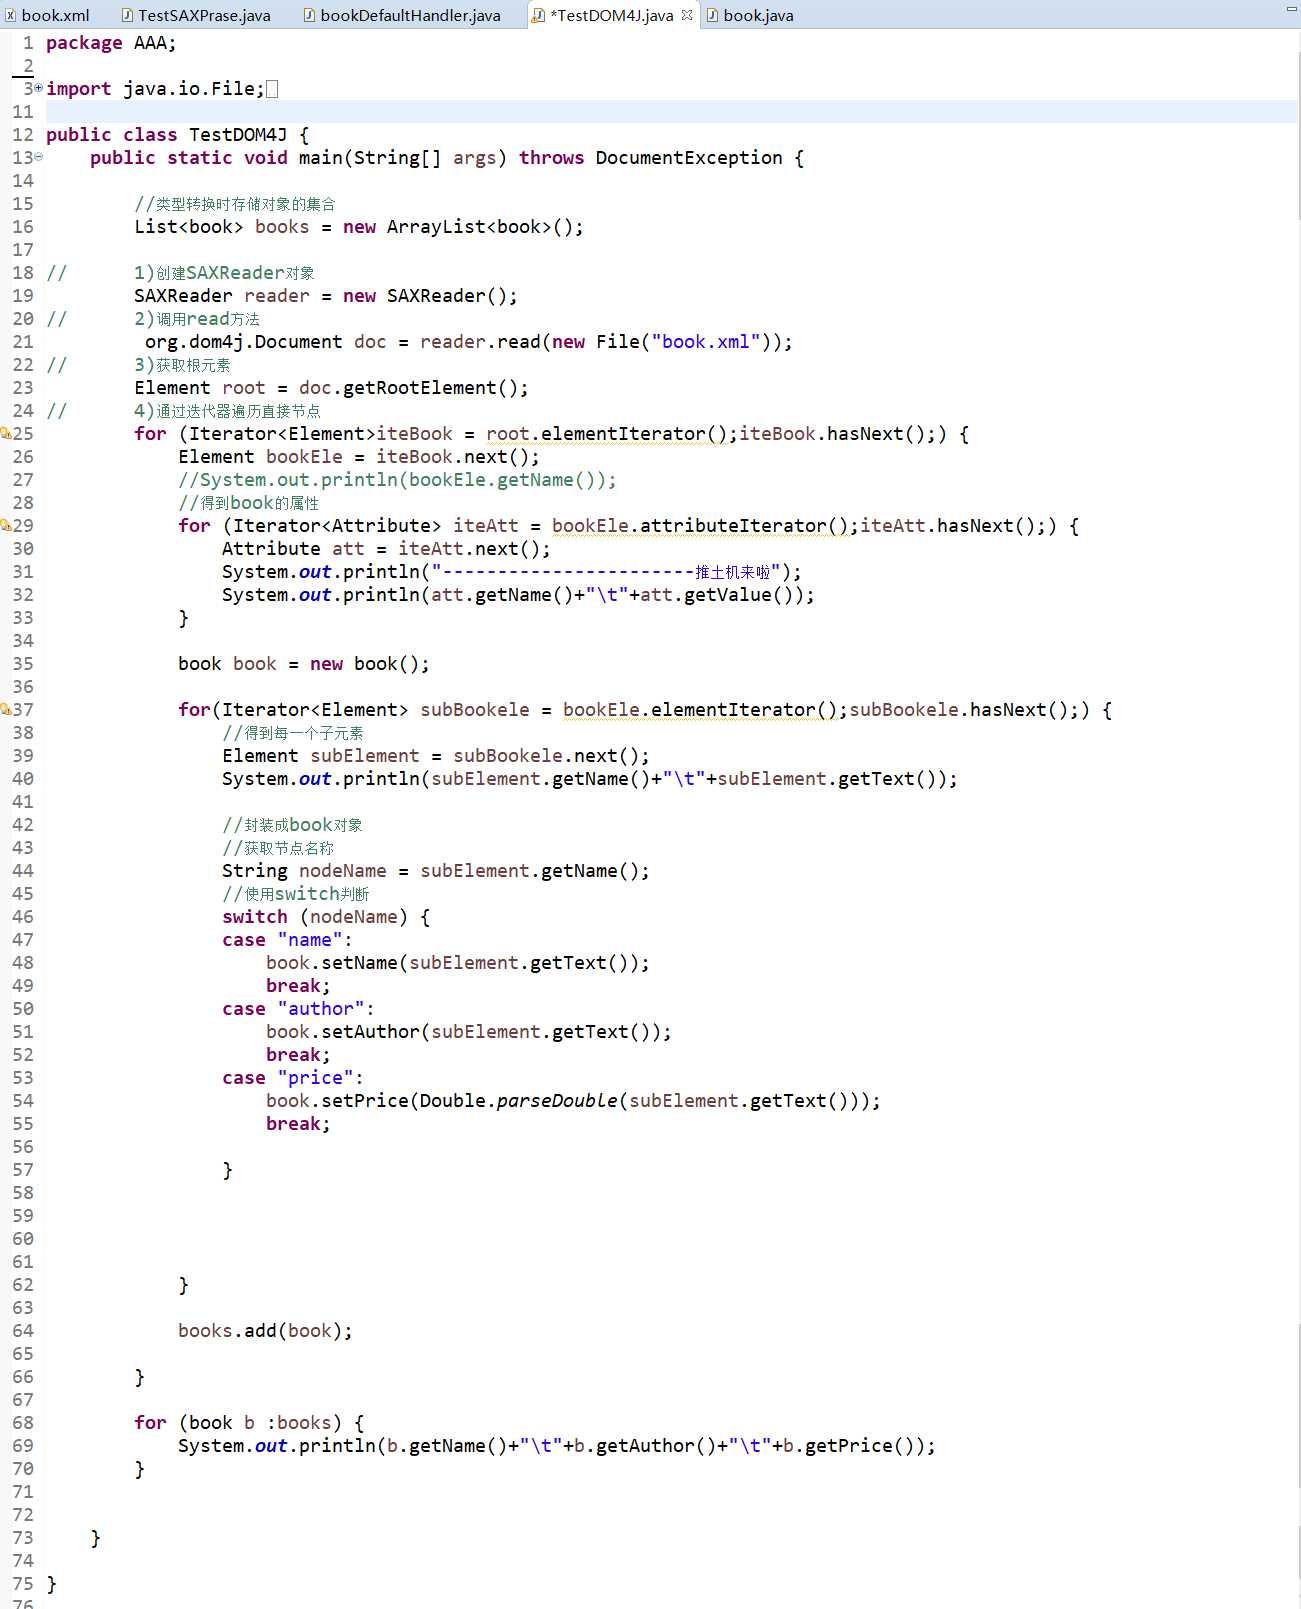Screen dimensions: 1301x1609
Task: Minimize the editor area
Action: [x=1290, y=9]
